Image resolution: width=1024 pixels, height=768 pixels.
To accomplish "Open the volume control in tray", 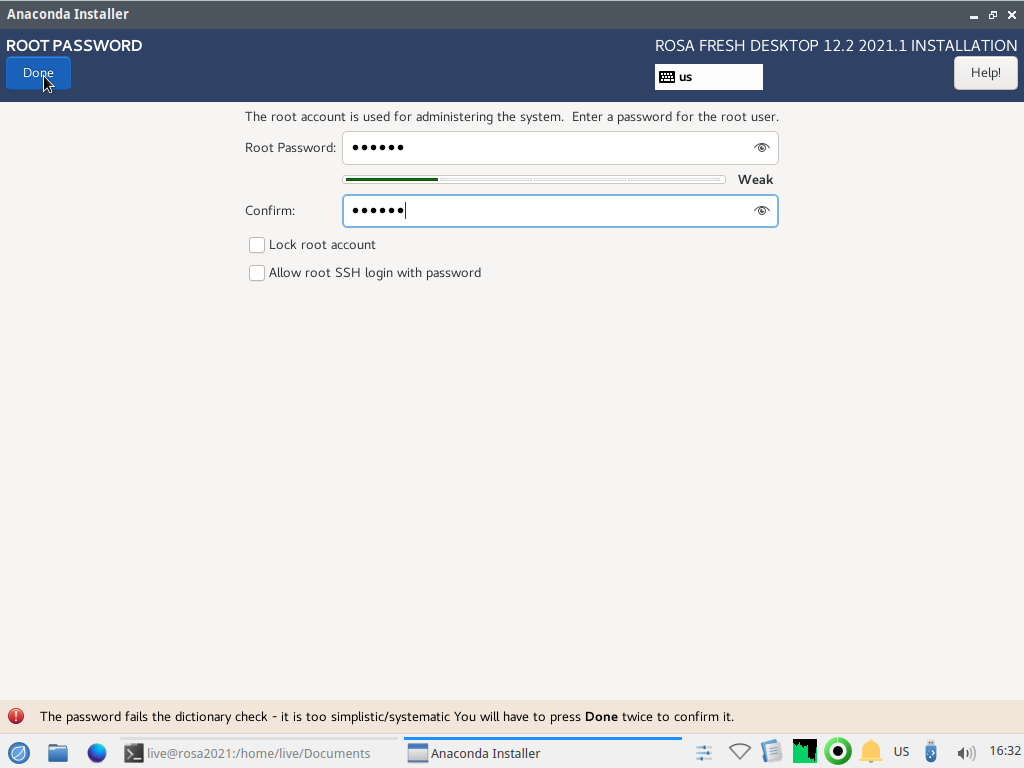I will (x=965, y=753).
